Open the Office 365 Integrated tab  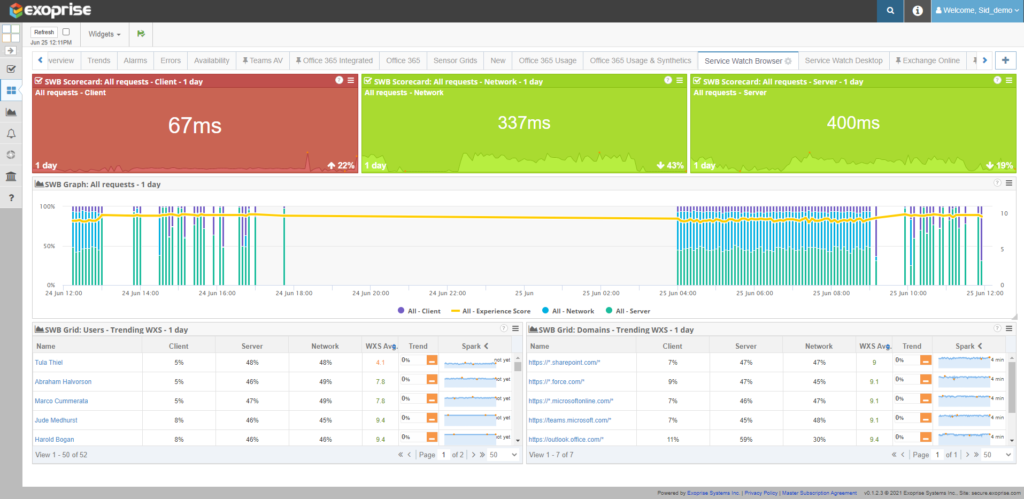coord(334,61)
